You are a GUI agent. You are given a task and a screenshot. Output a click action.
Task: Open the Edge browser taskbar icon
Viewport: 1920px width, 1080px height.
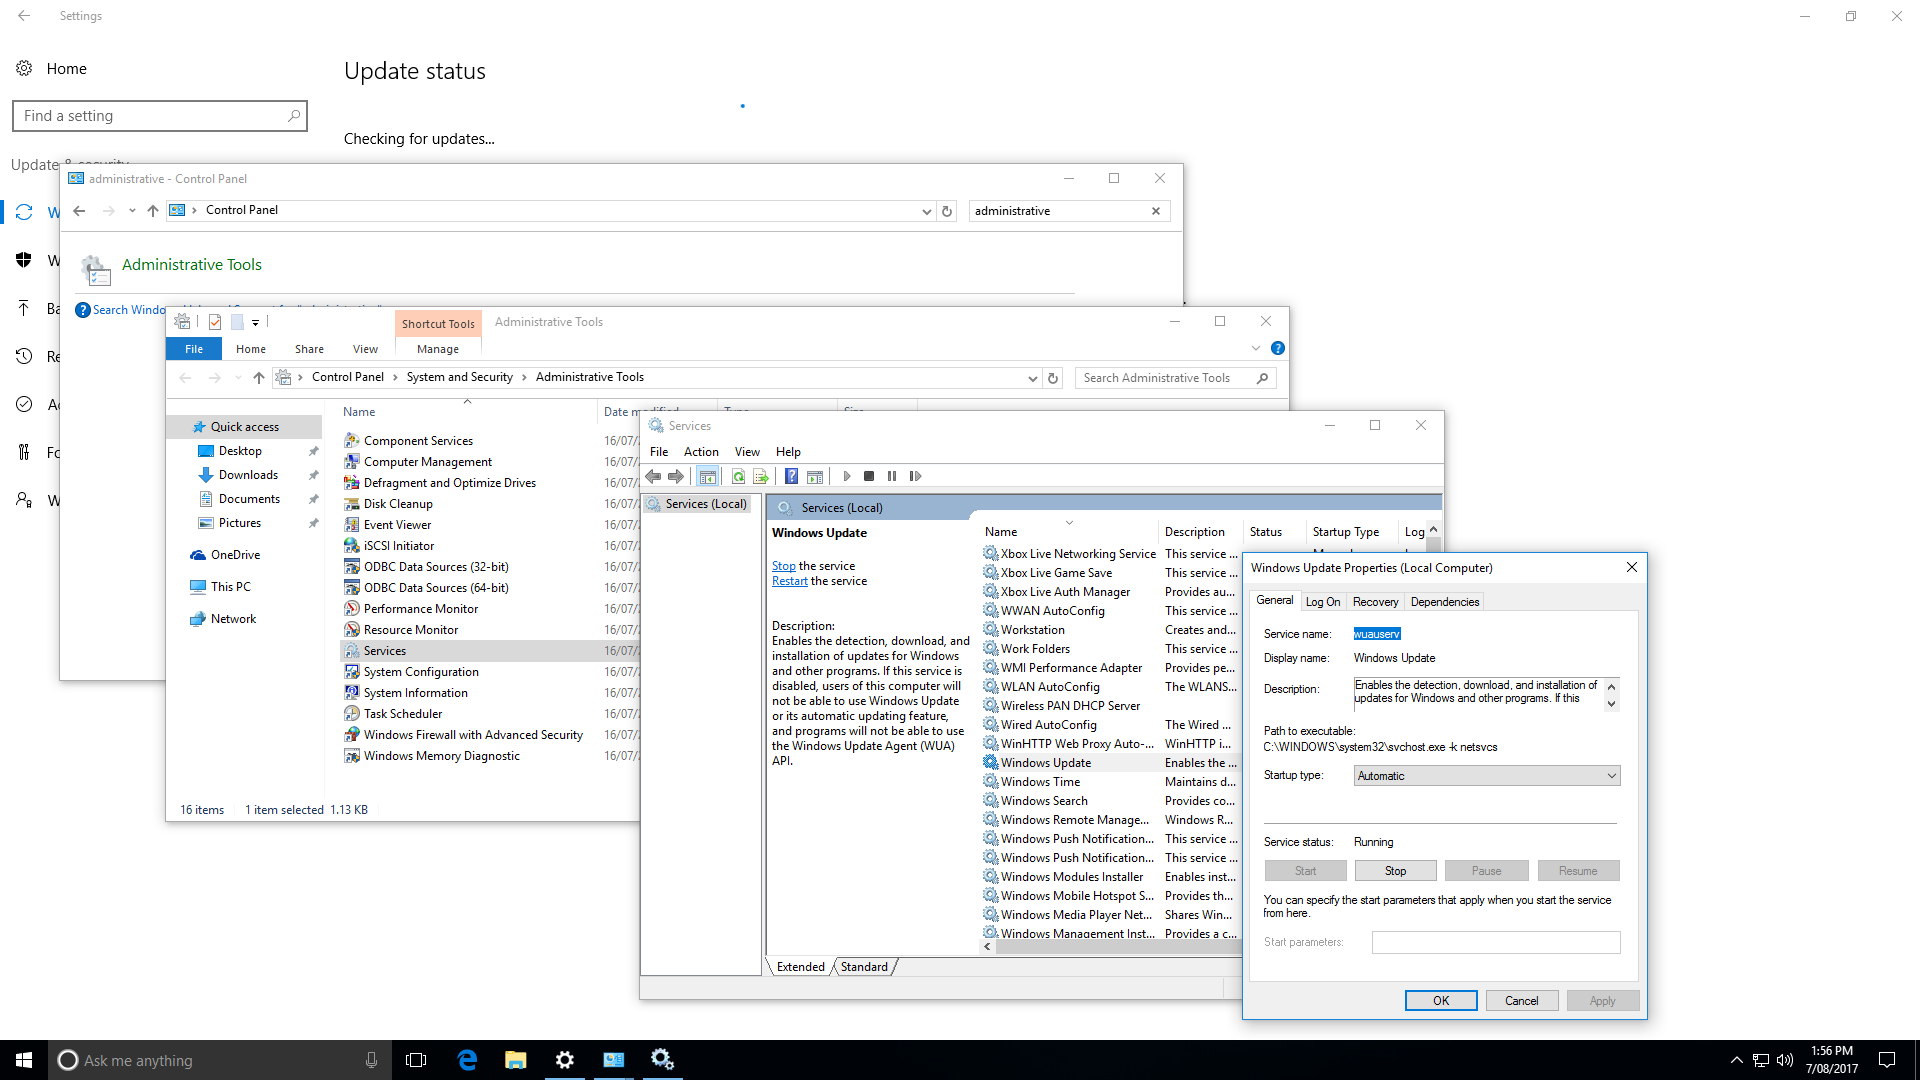coord(467,1060)
